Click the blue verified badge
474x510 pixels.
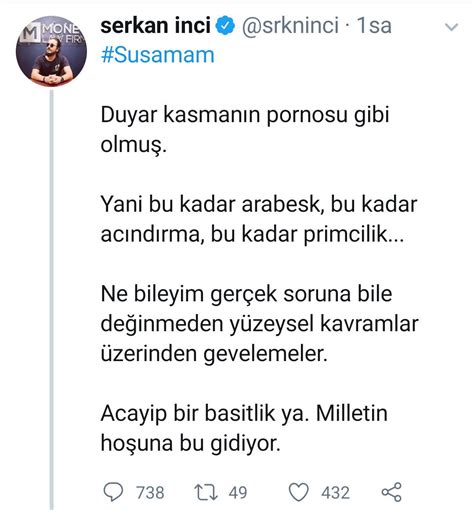tap(226, 26)
